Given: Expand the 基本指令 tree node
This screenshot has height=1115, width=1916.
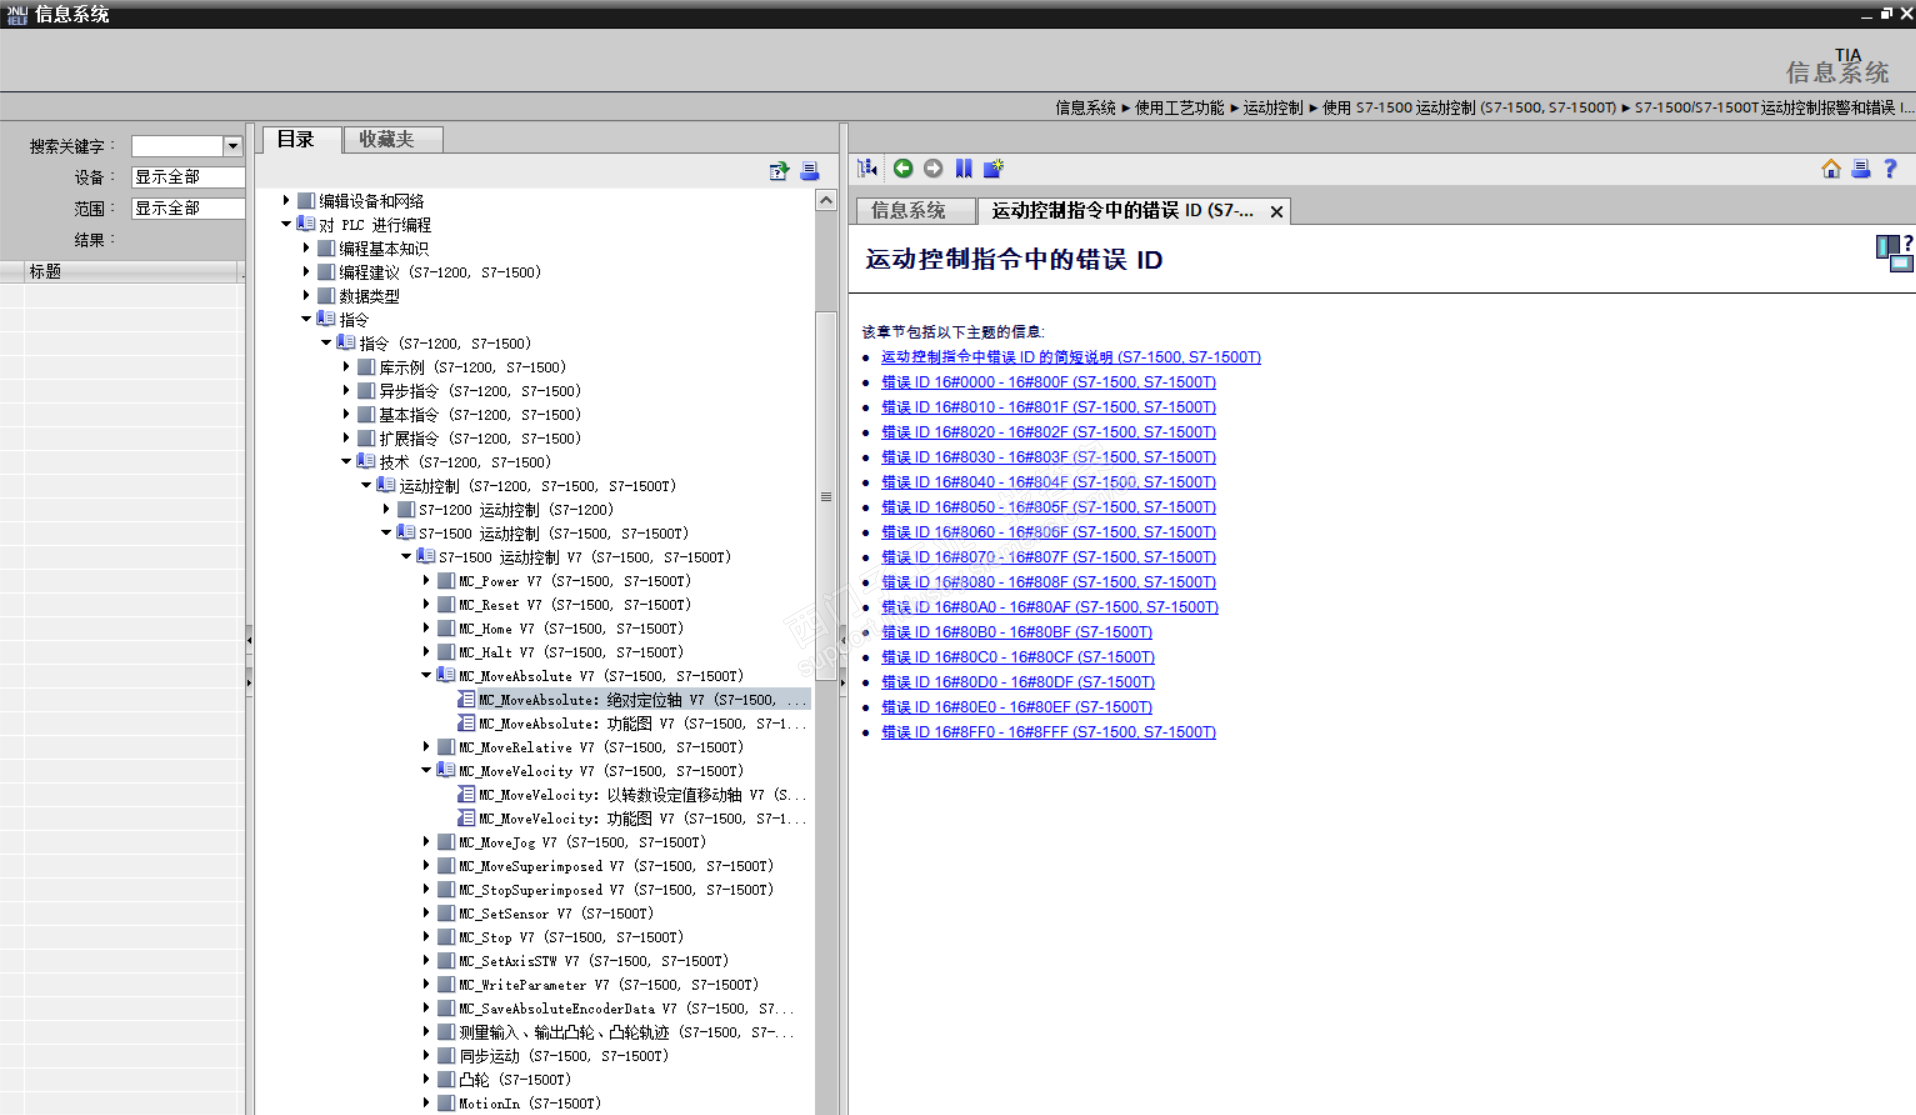Looking at the screenshot, I should click(346, 414).
